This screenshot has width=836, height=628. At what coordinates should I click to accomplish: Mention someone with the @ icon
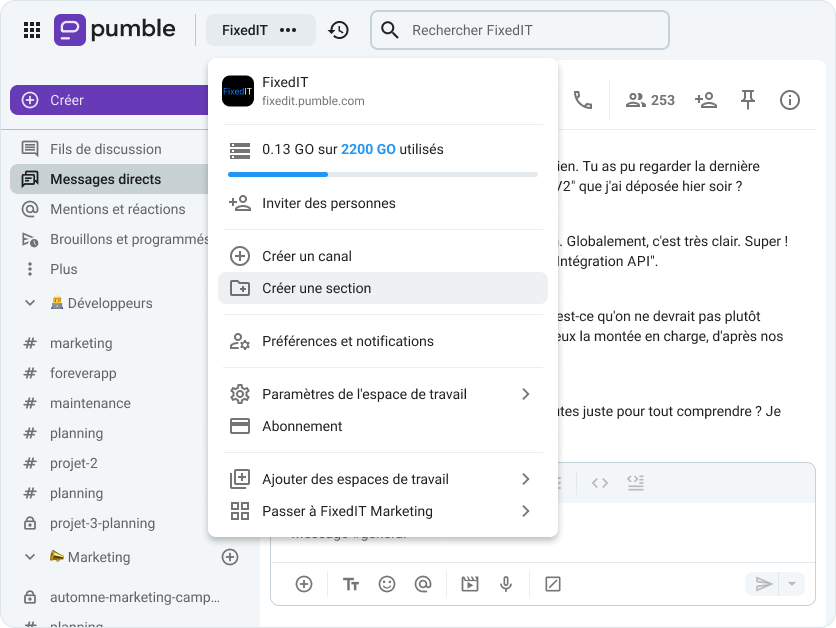(x=423, y=584)
